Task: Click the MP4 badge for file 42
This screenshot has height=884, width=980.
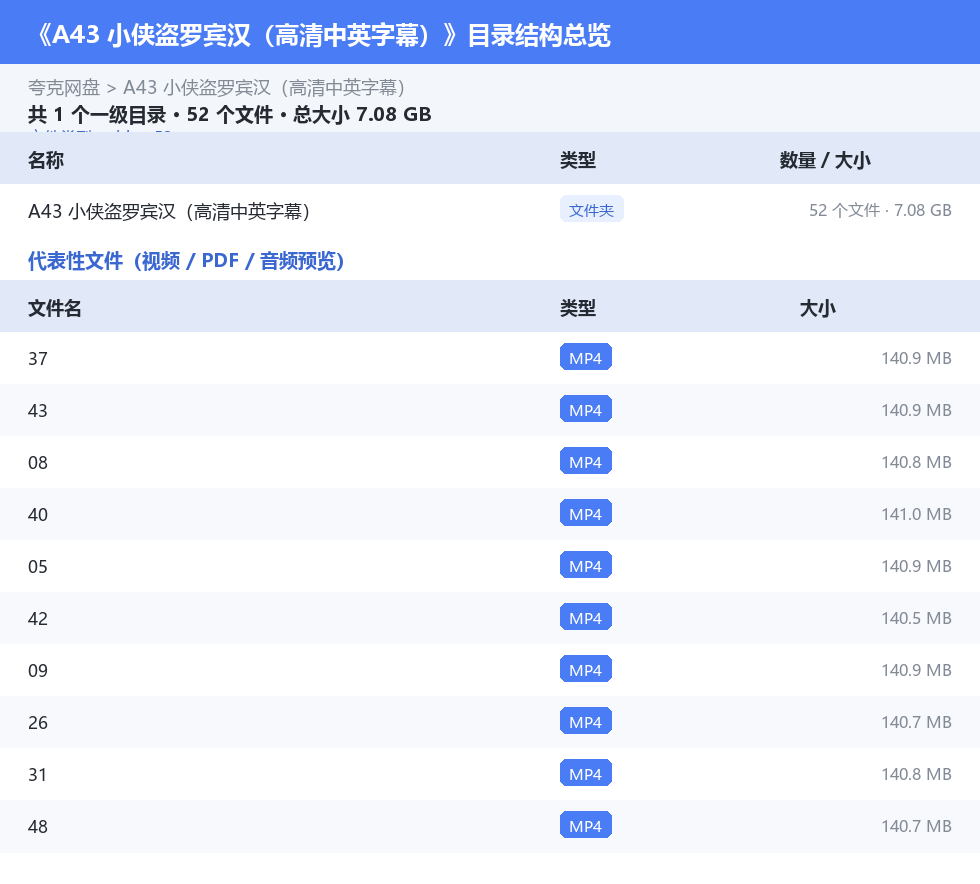Action: tap(586, 617)
